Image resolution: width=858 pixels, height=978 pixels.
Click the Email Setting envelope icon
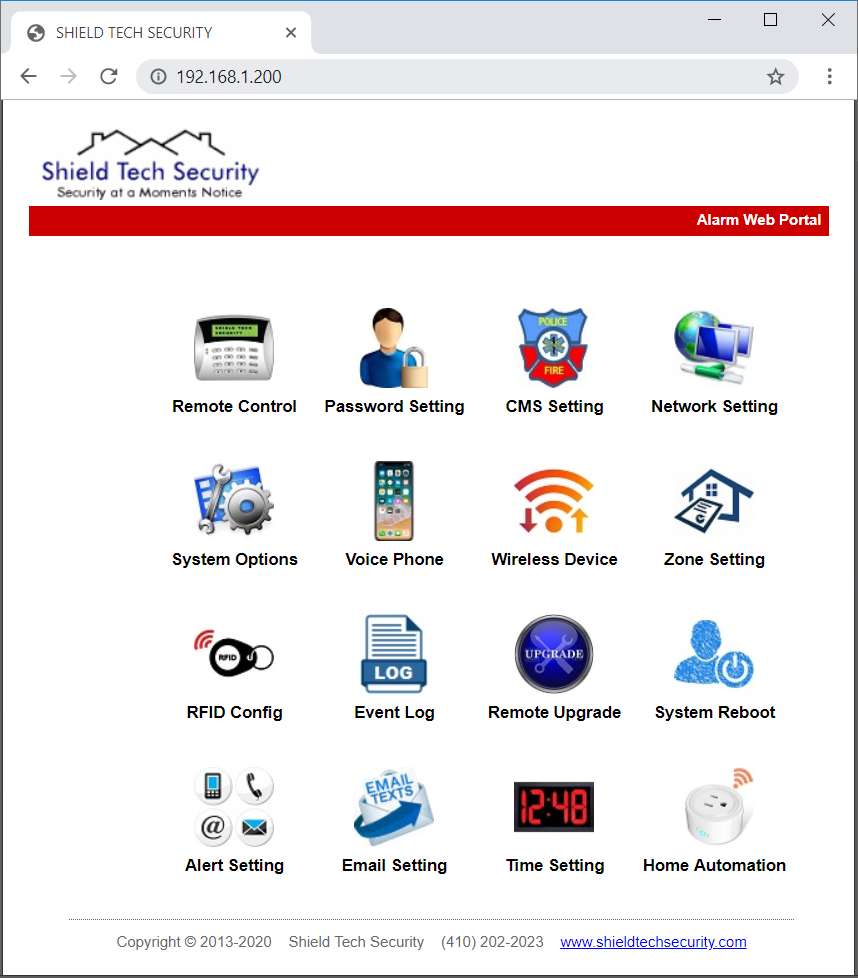click(x=394, y=807)
